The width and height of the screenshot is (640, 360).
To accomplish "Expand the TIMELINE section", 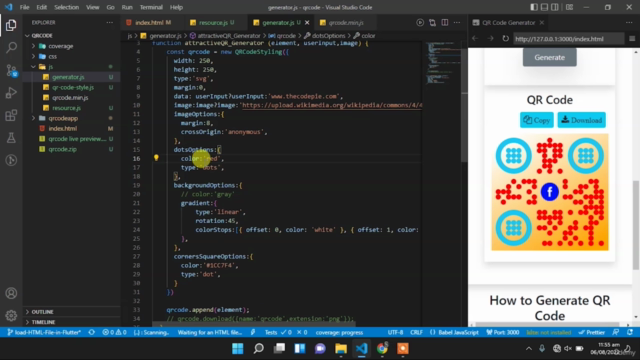I will coord(42,322).
